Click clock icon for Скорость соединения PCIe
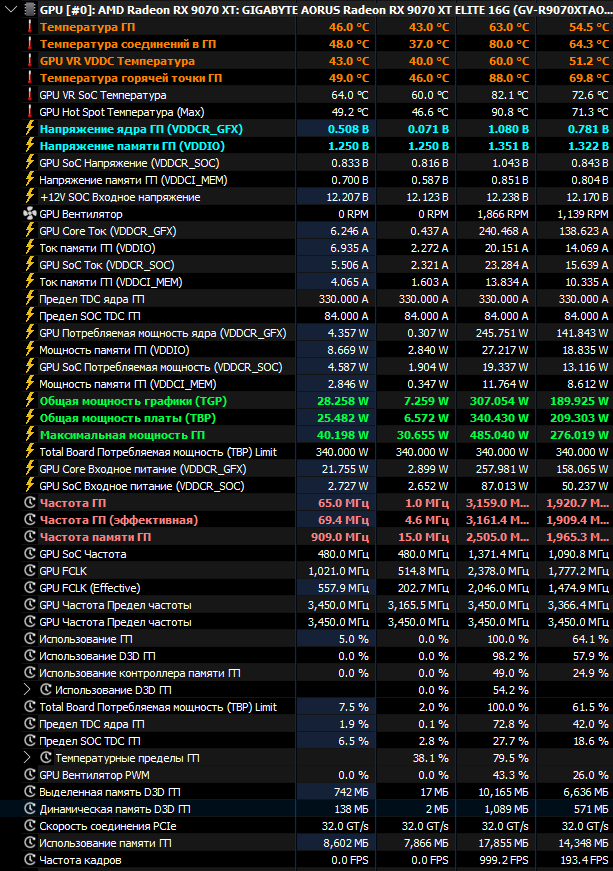 click(x=30, y=825)
